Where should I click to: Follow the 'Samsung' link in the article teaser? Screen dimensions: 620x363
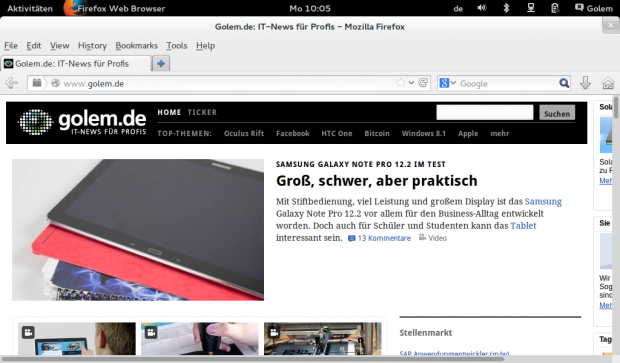tap(543, 201)
